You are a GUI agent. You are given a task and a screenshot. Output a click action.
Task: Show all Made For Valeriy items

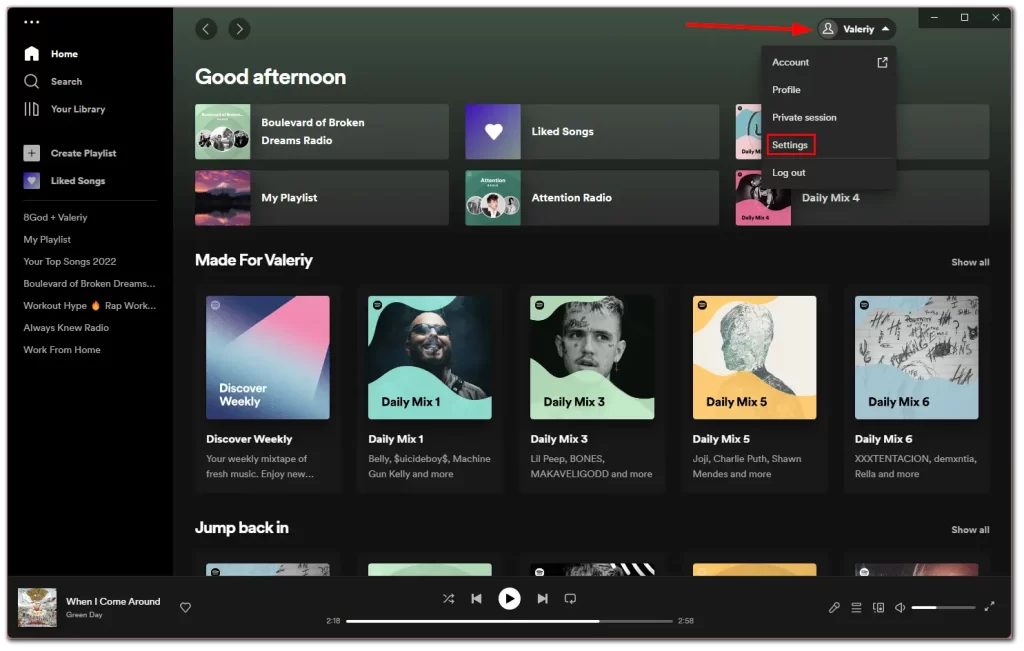click(970, 262)
